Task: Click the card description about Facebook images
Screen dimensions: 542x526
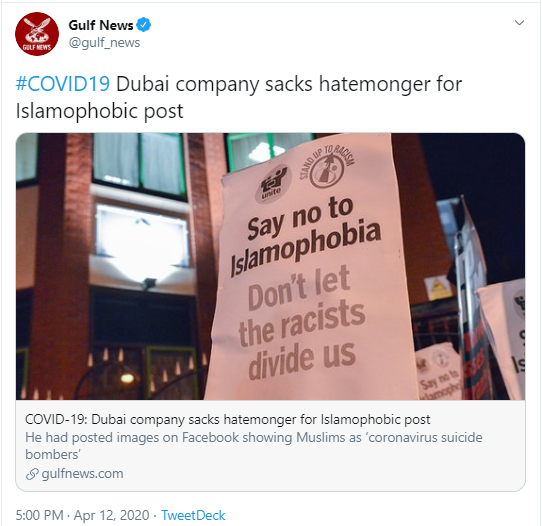Action: click(x=254, y=446)
